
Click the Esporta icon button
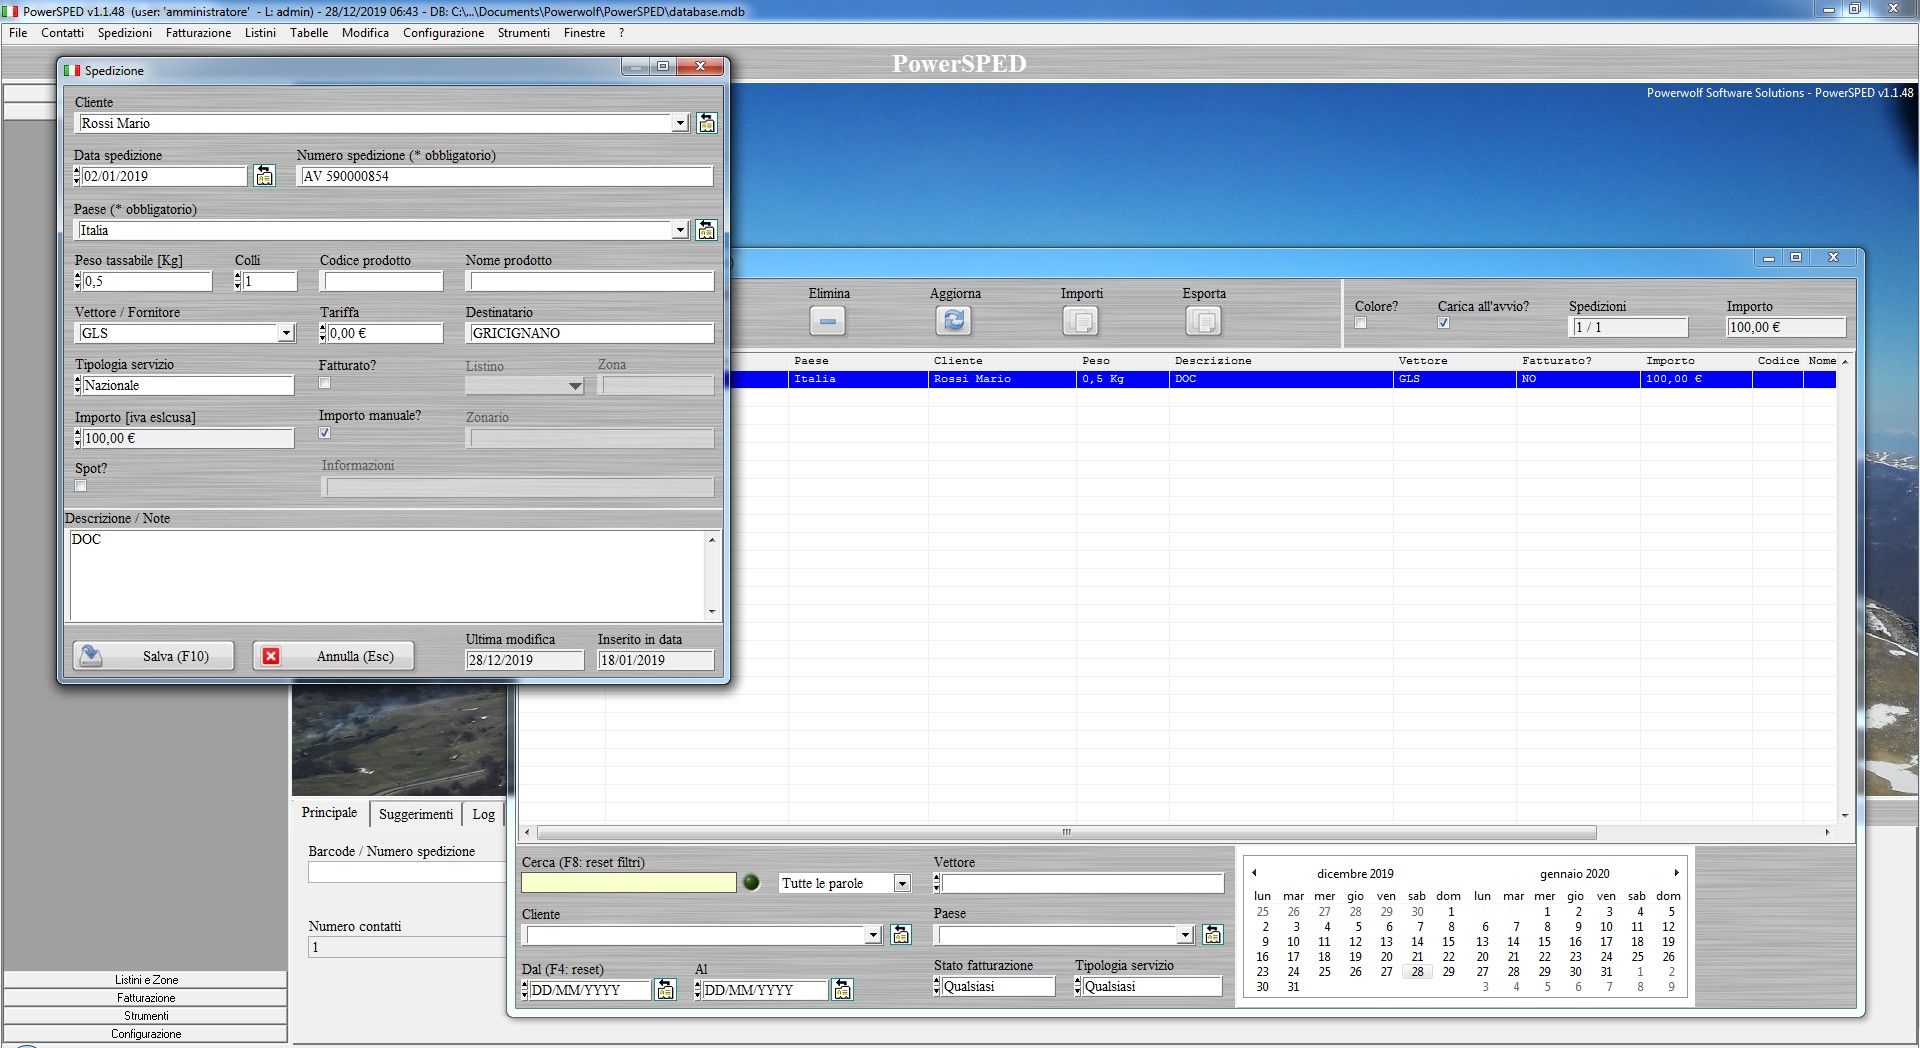click(1203, 321)
